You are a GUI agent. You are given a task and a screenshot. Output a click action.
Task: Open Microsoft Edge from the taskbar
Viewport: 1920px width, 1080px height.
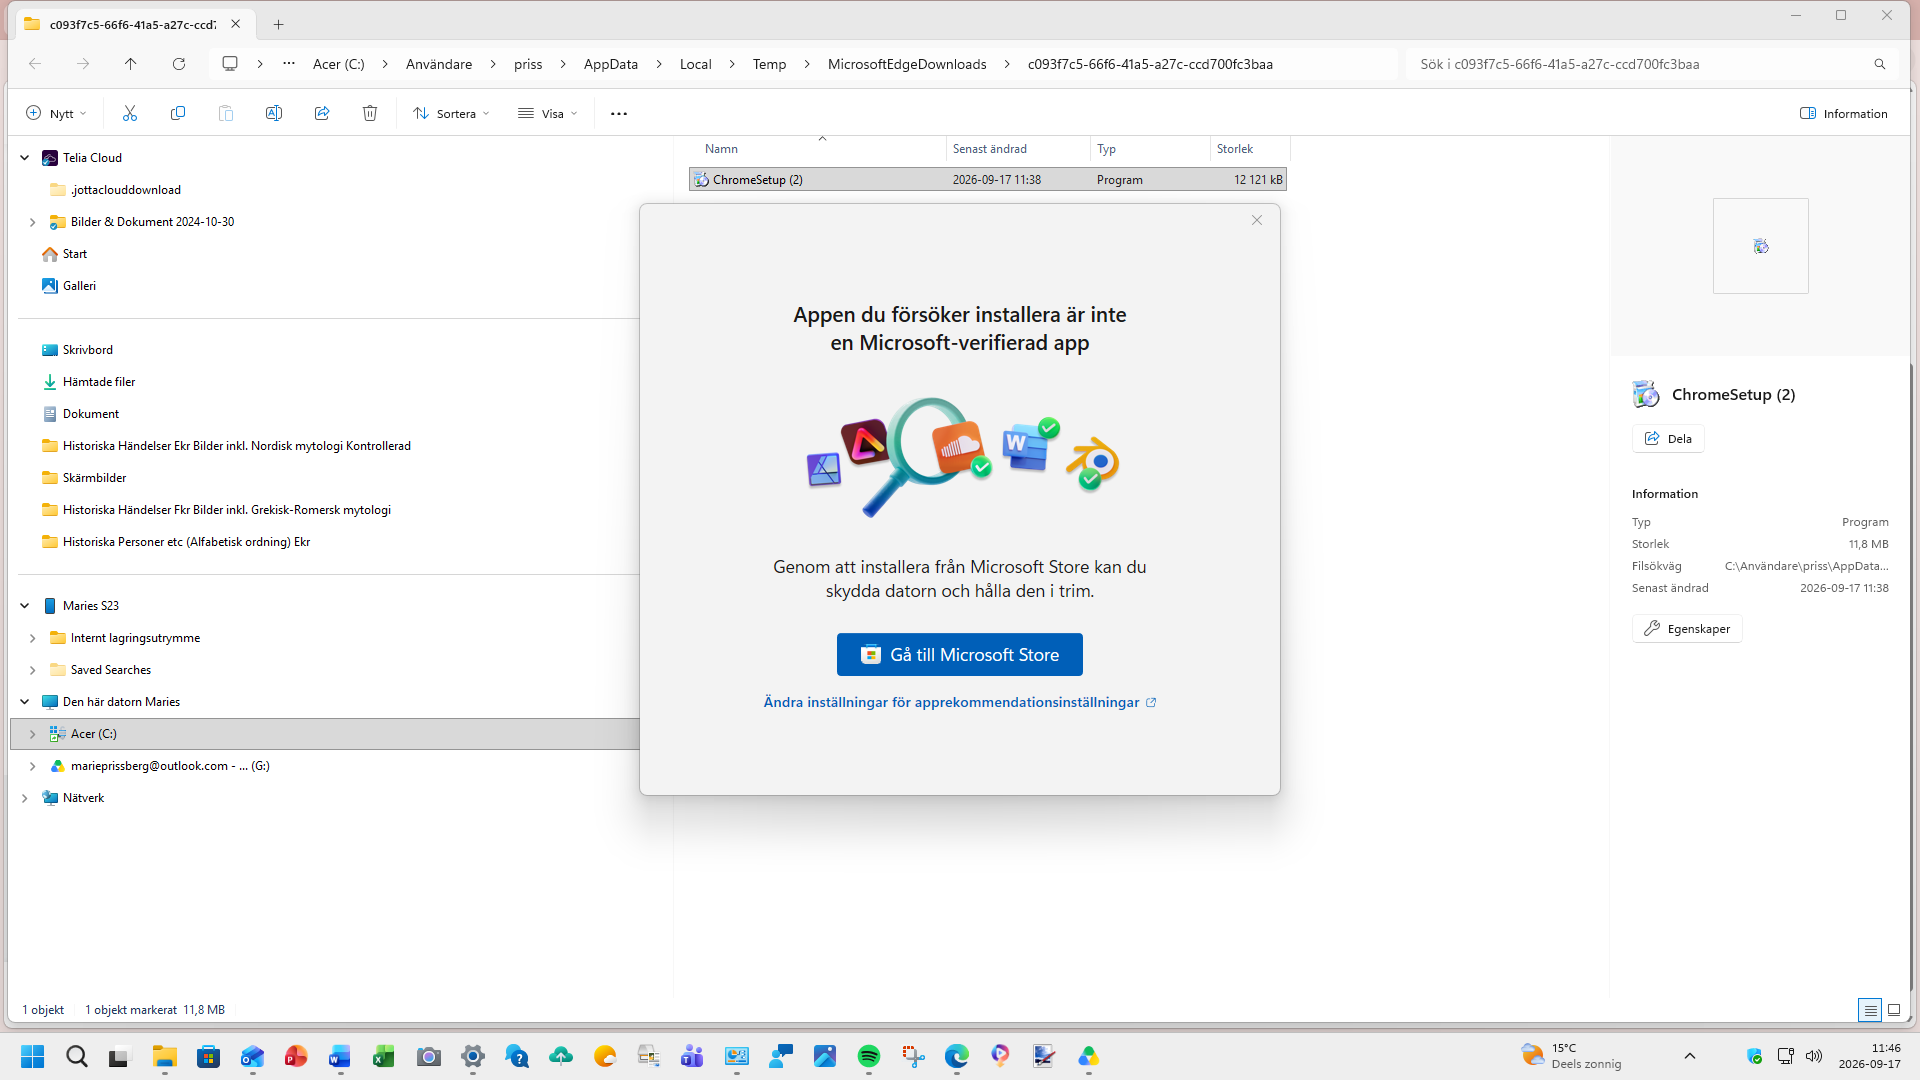click(957, 1056)
